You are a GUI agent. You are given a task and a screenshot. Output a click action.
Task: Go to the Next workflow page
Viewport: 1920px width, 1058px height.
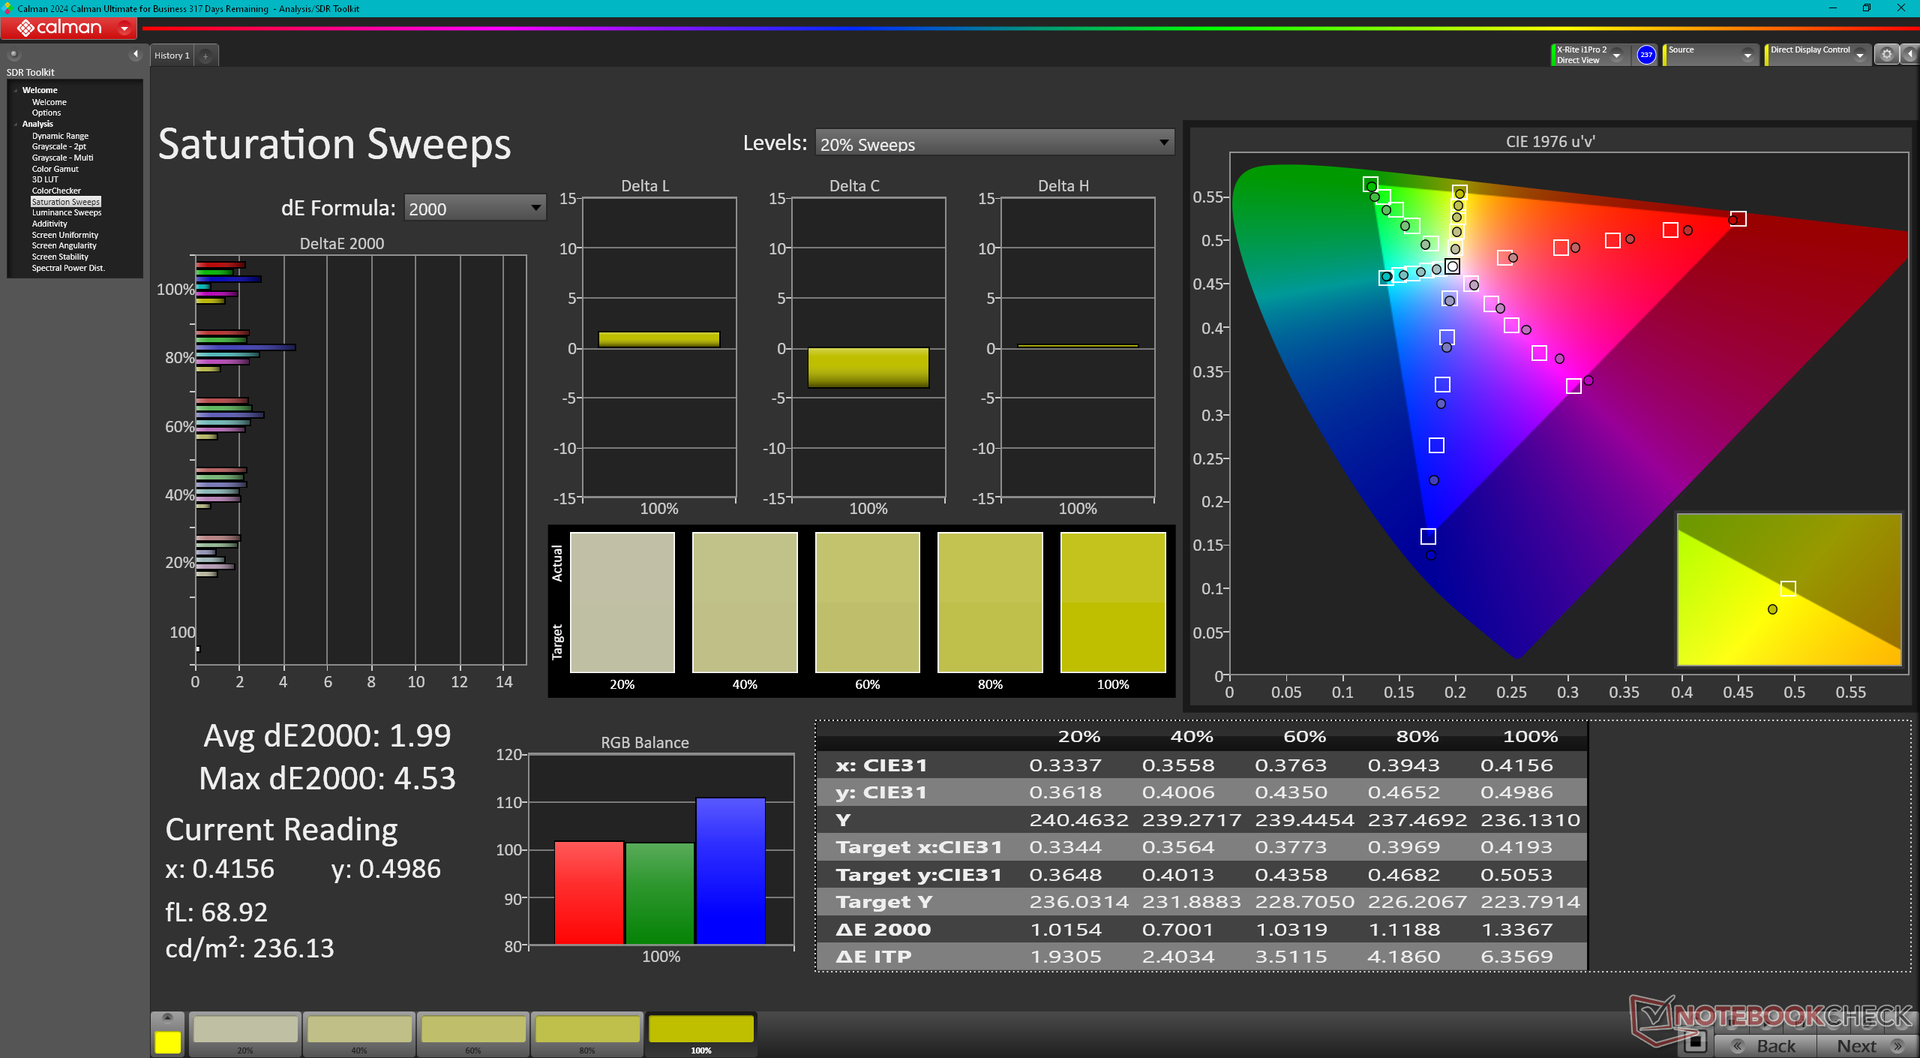pyautogui.click(x=1867, y=1045)
